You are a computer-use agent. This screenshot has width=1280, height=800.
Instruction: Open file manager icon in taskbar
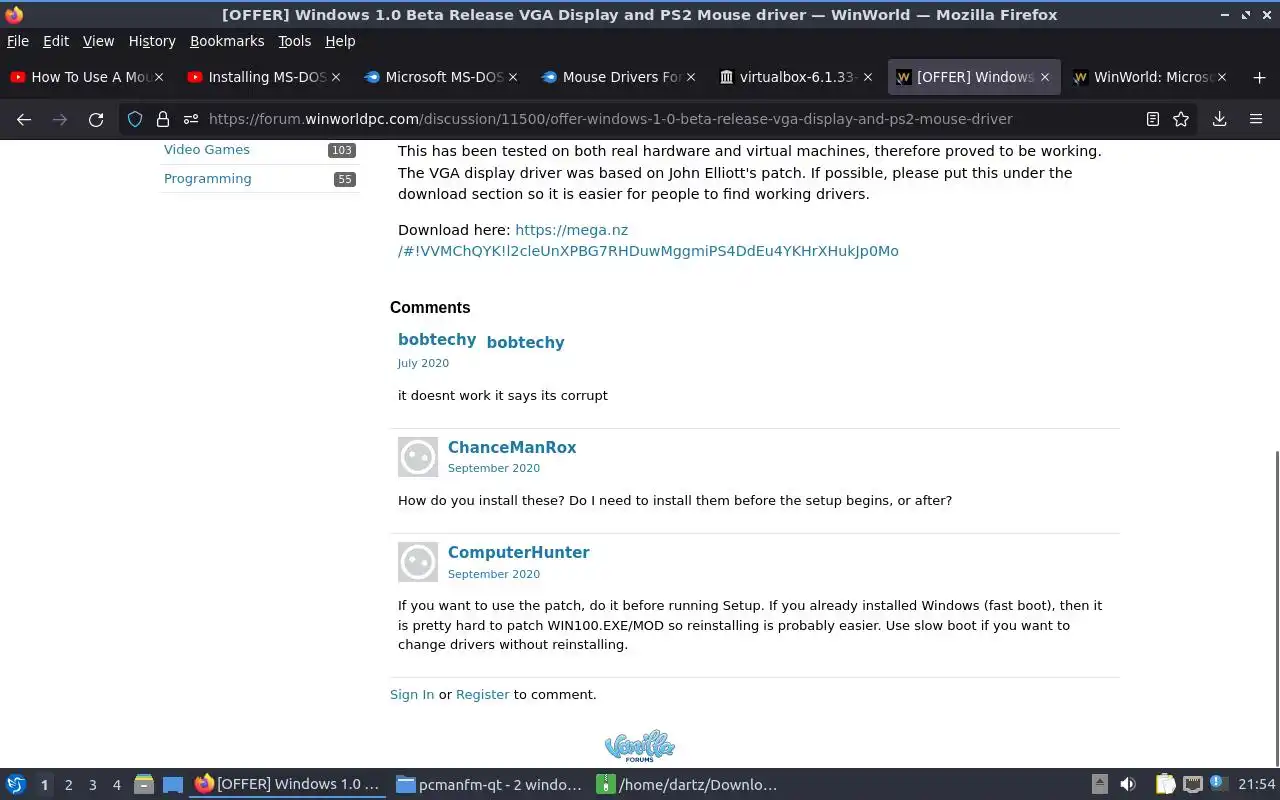[x=143, y=784]
